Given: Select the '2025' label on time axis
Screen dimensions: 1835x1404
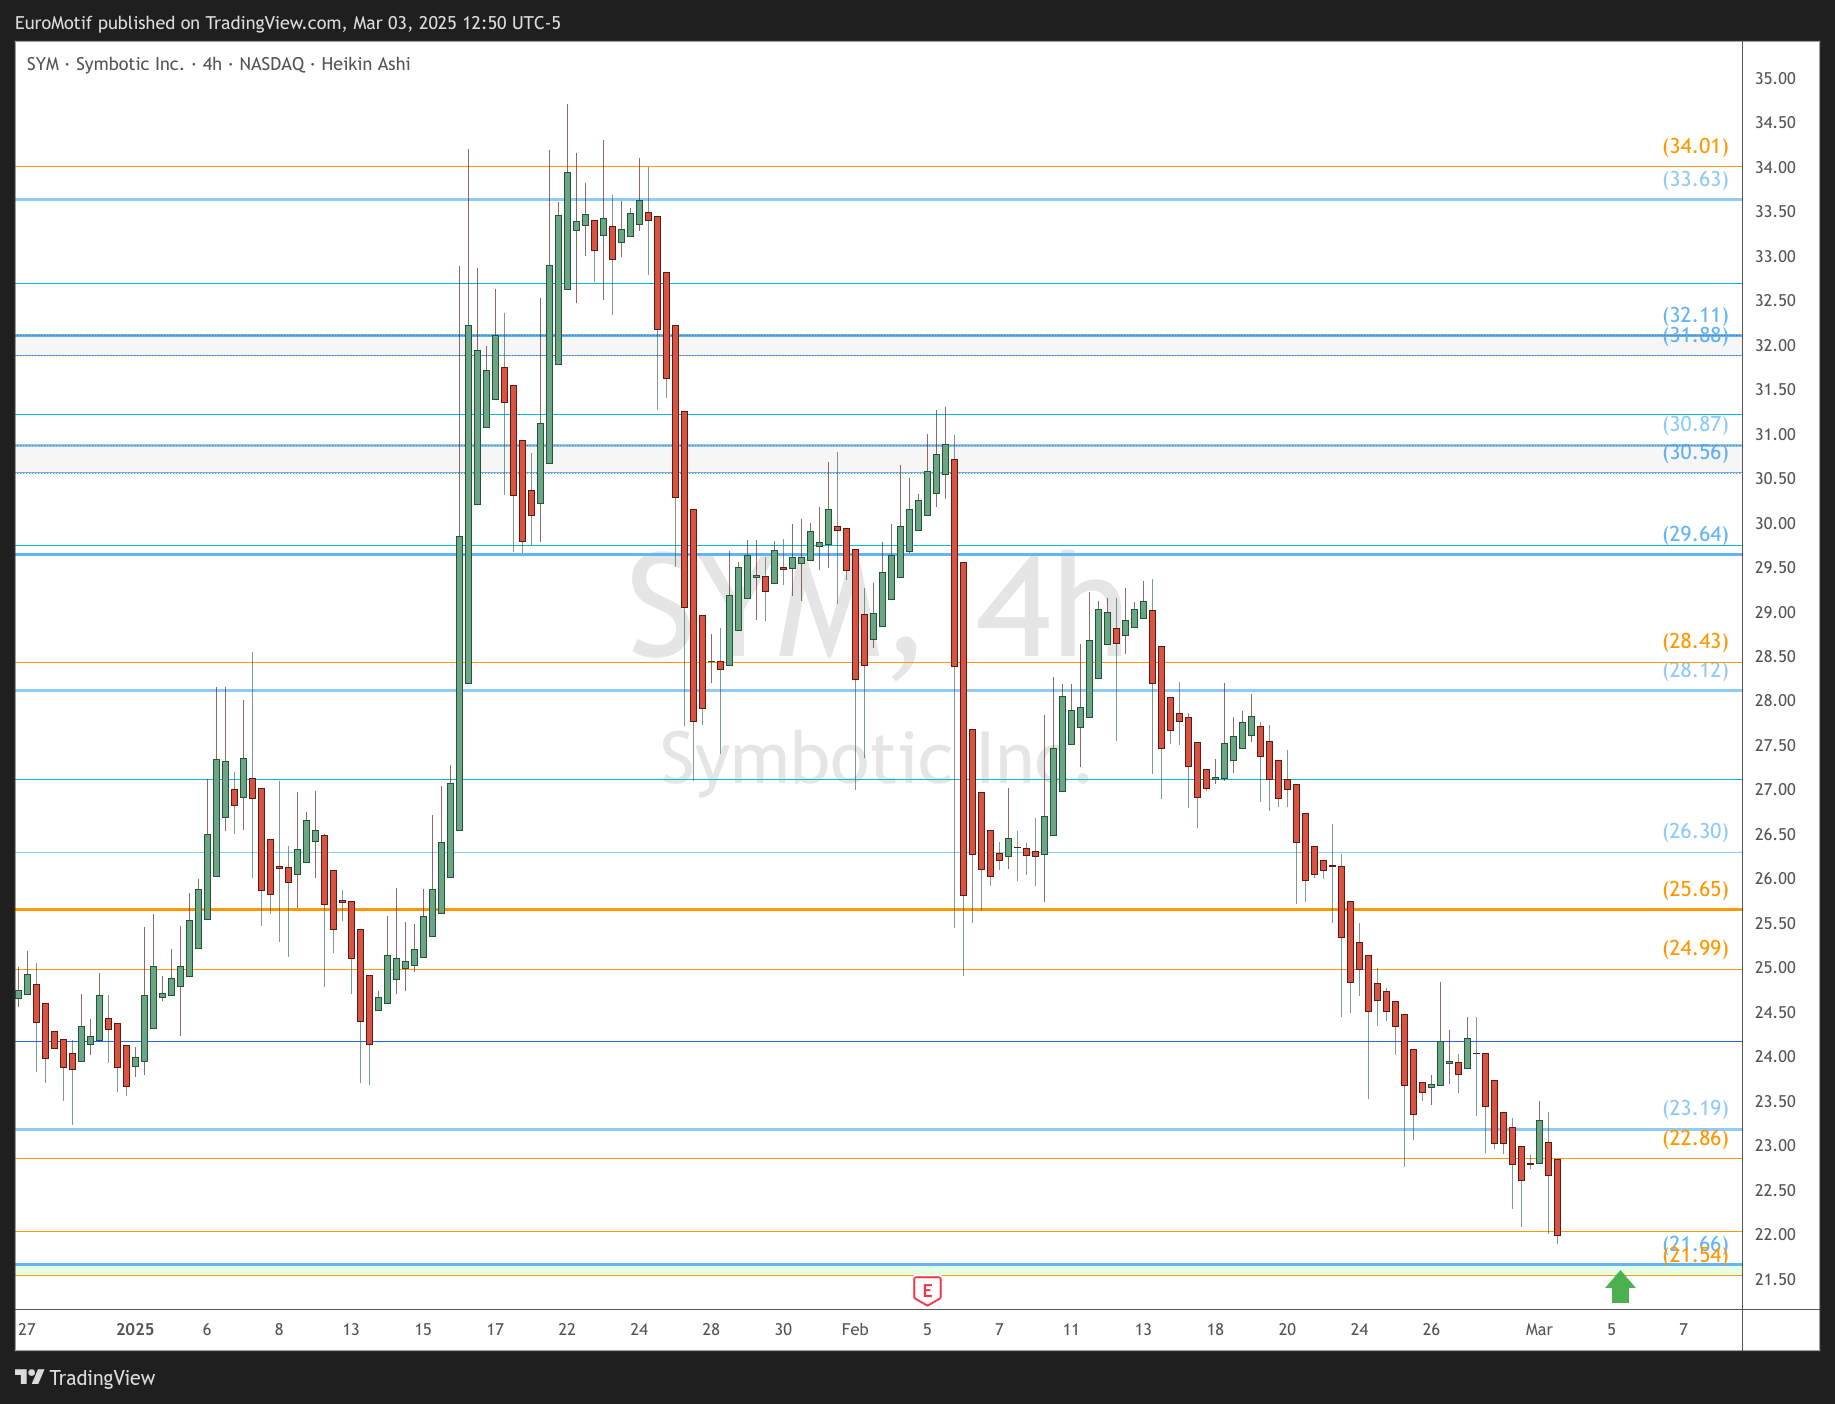Looking at the screenshot, I should [135, 1329].
